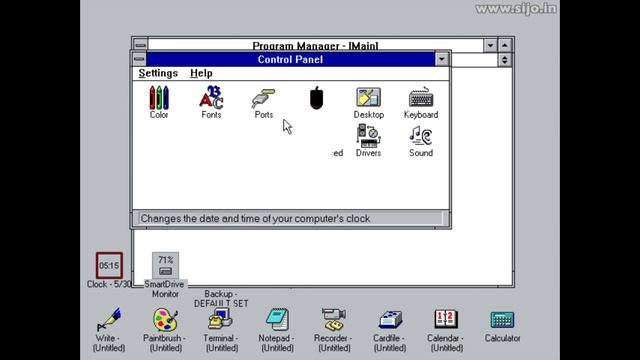640x360 pixels.
Task: Open the Help menu in Control Panel
Action: (x=201, y=73)
